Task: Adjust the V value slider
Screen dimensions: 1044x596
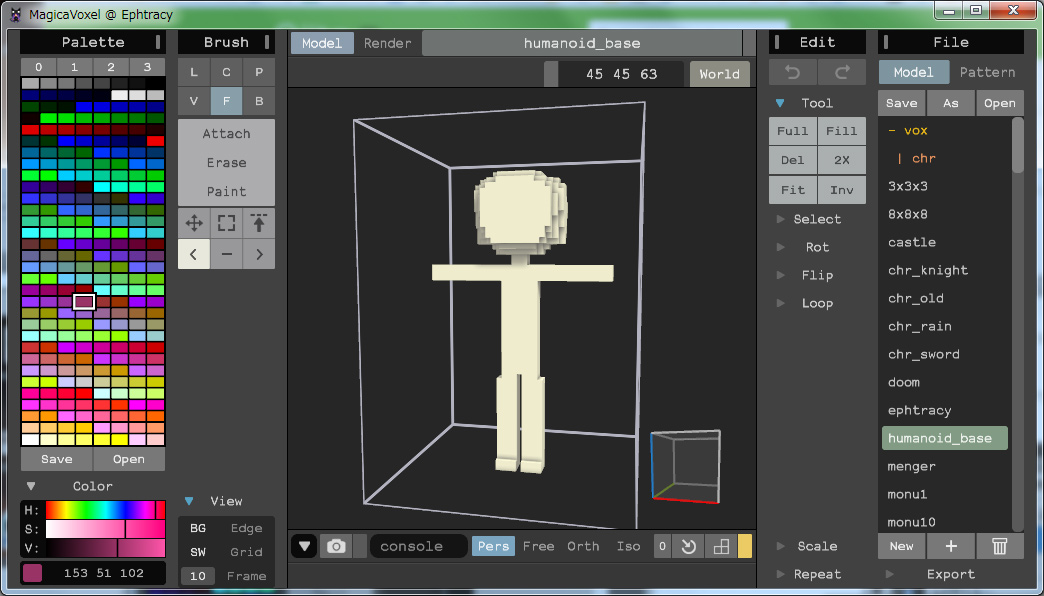Action: coord(105,549)
